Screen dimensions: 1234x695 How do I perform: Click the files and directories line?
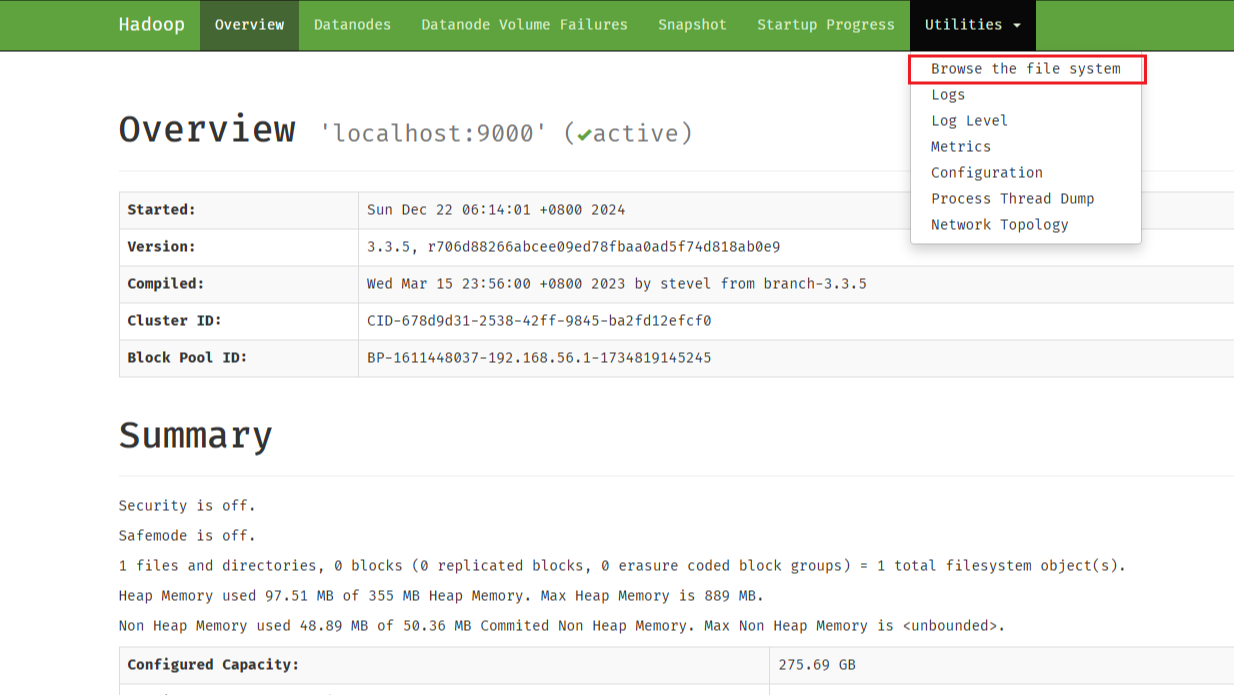[x=622, y=566]
